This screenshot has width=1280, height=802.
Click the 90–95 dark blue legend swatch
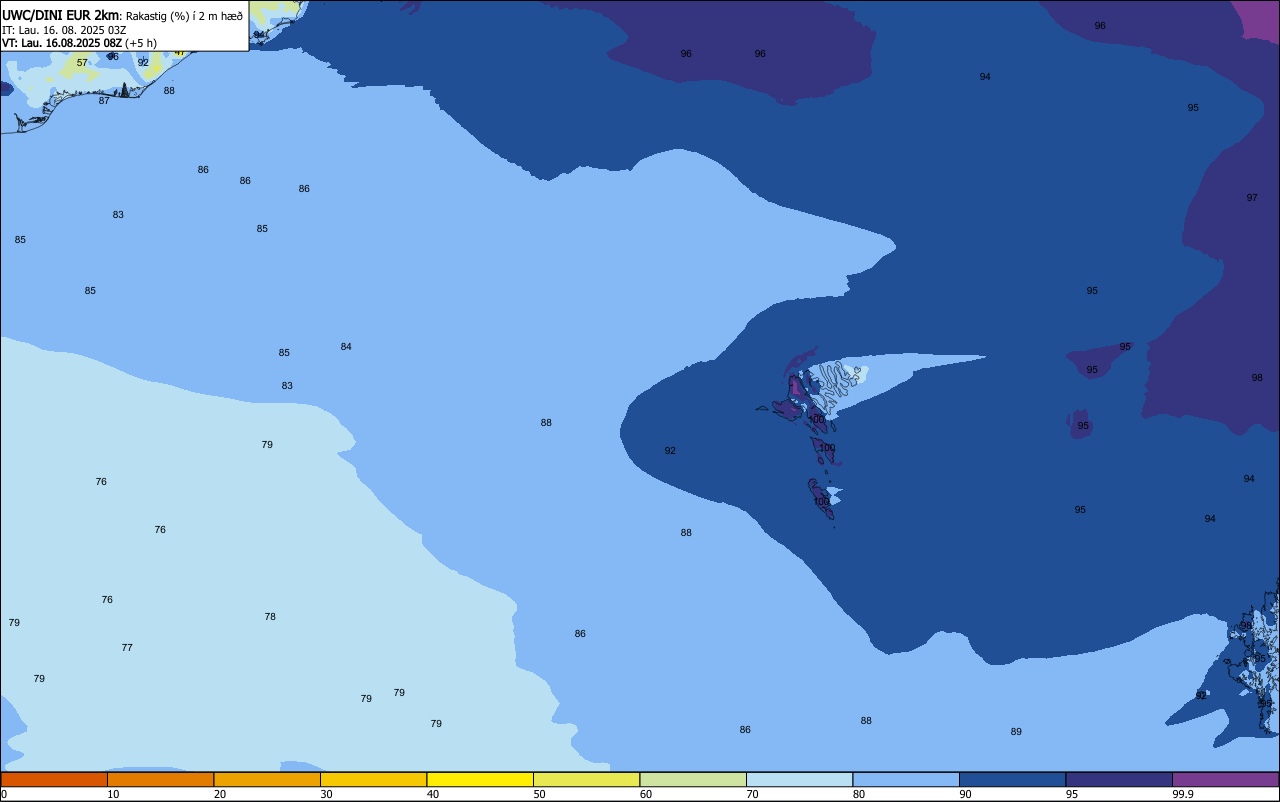pyautogui.click(x=1012, y=779)
